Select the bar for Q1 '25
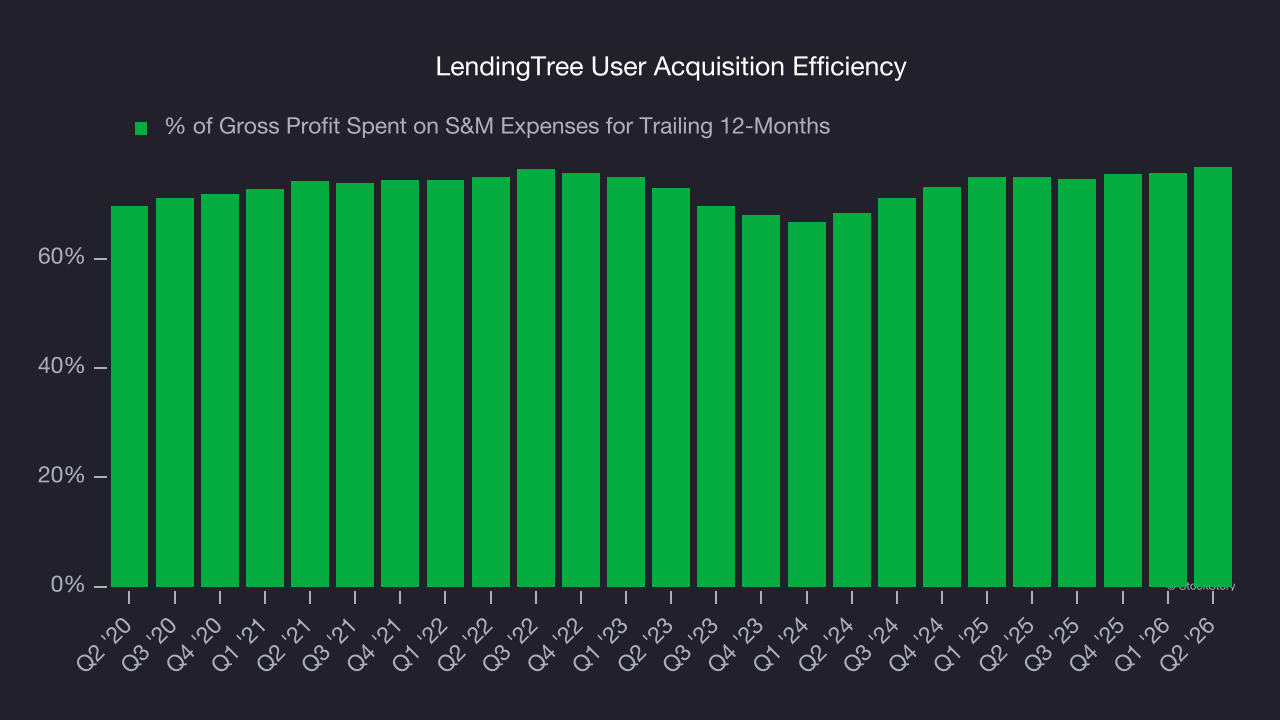1280x720 pixels. click(x=987, y=382)
